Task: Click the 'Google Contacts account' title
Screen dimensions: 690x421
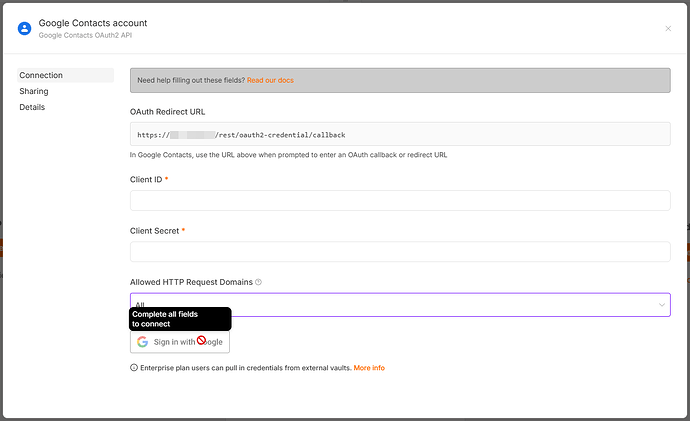Action: (x=93, y=23)
